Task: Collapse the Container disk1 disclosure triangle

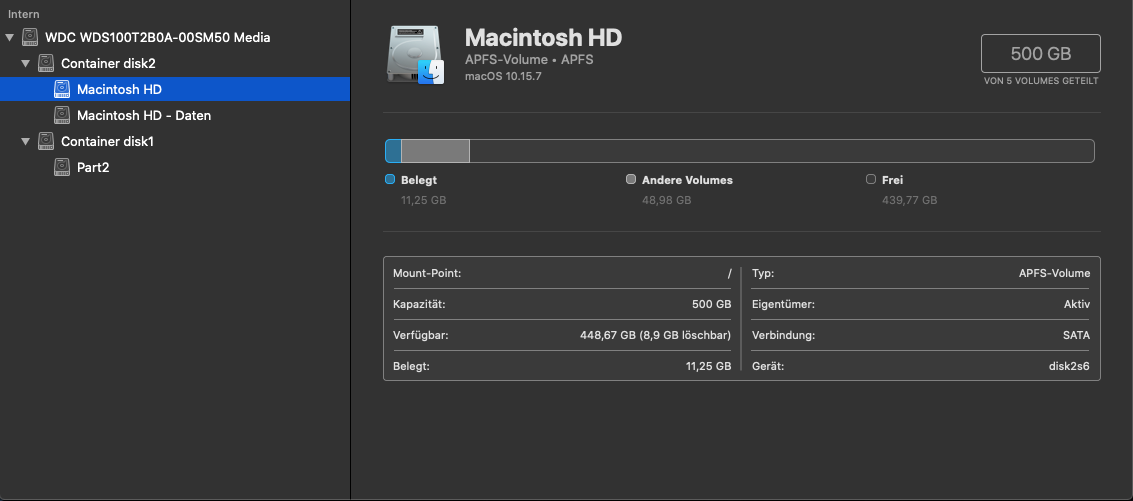Action: pos(26,142)
